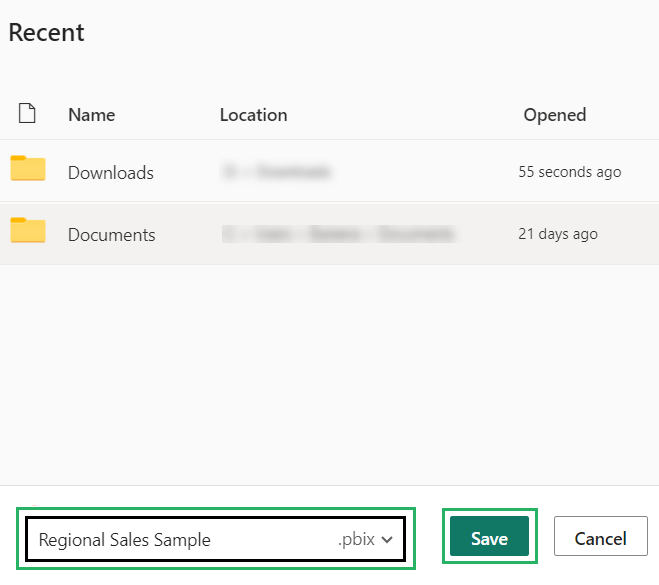Sort by the Opened column header
The height and width of the screenshot is (585, 659).
coord(554,115)
